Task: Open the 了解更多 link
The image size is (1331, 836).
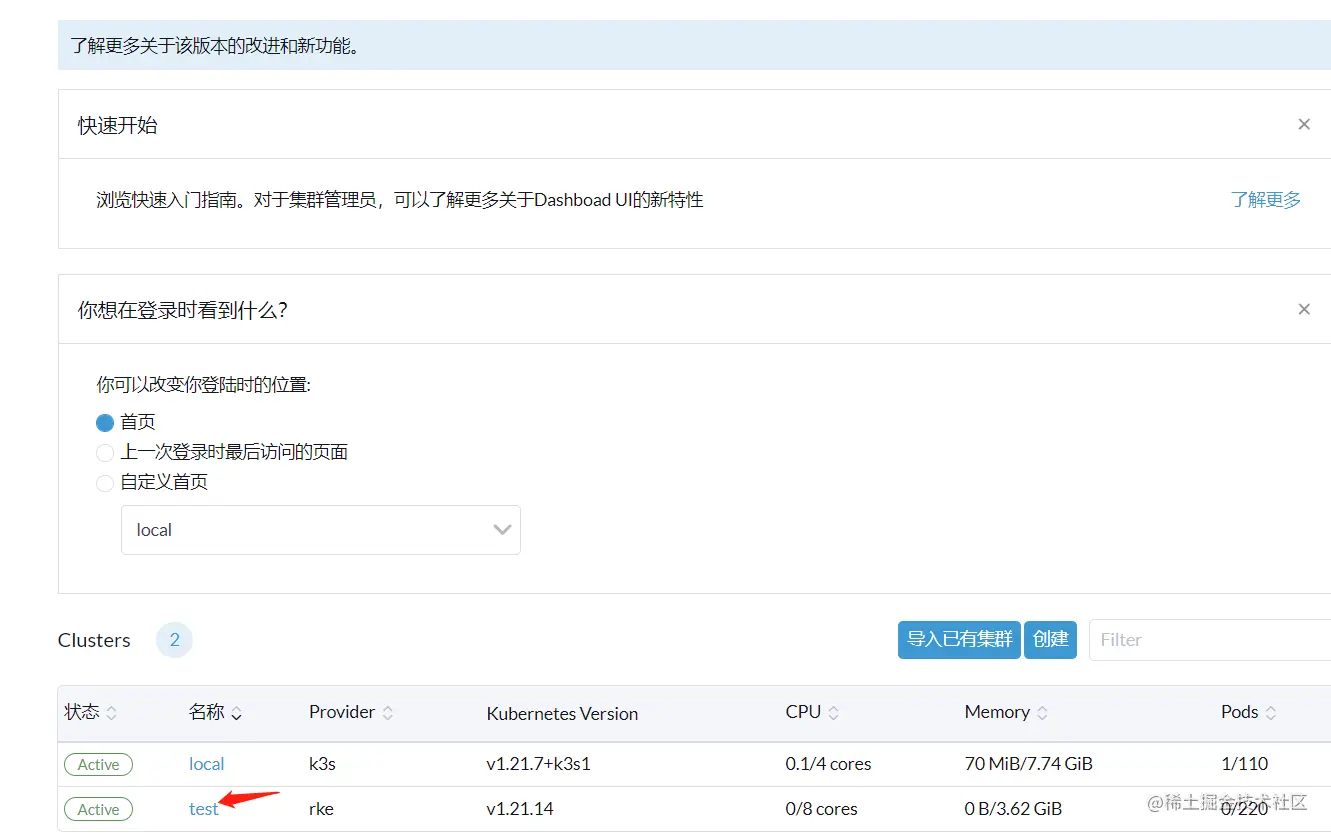Action: 1266,200
